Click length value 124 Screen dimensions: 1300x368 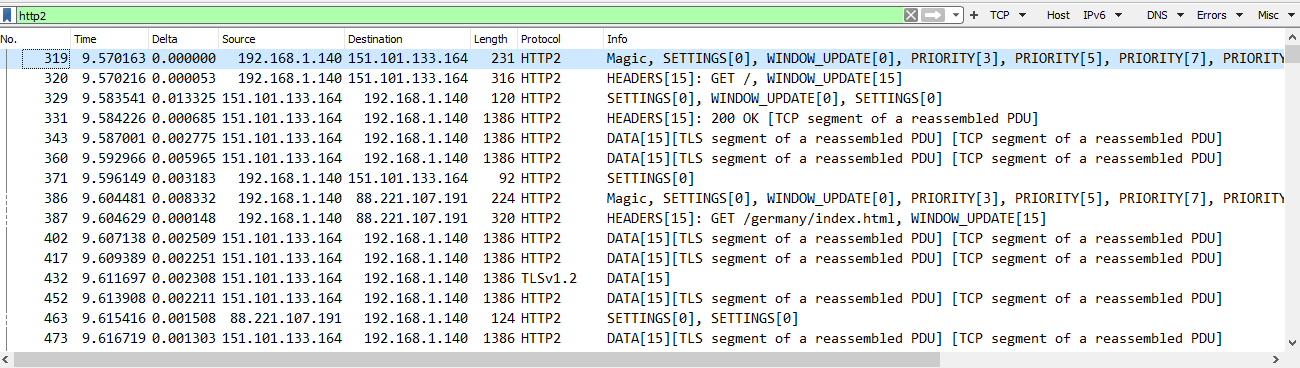[x=502, y=318]
